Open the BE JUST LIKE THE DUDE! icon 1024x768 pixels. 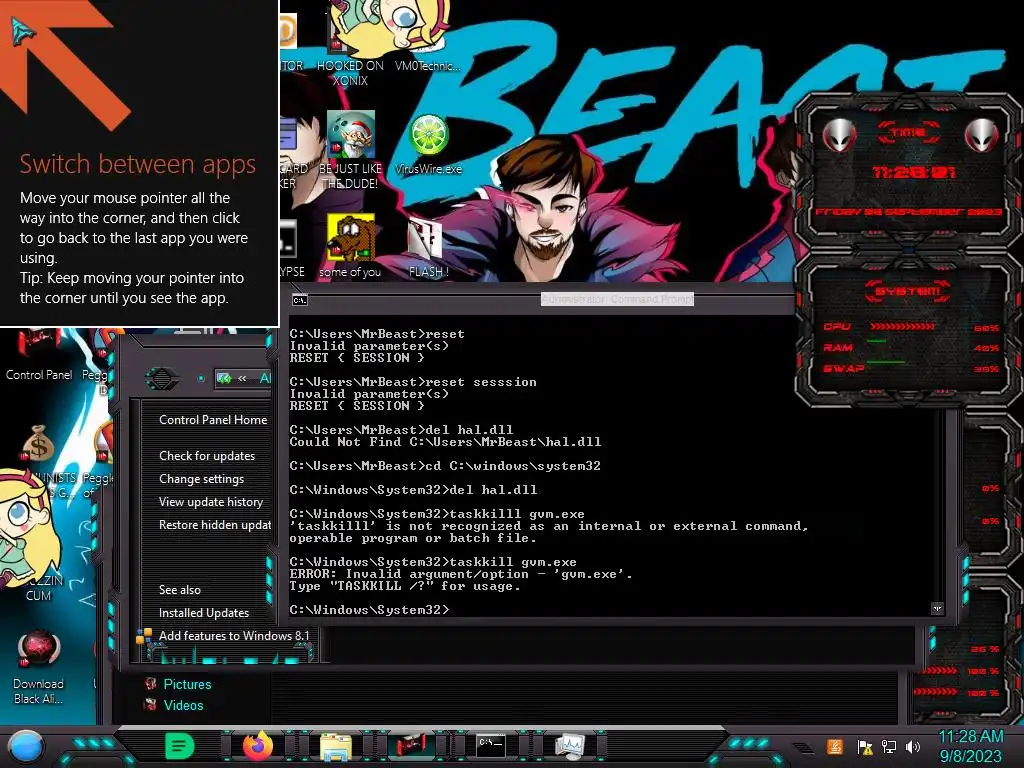click(350, 150)
